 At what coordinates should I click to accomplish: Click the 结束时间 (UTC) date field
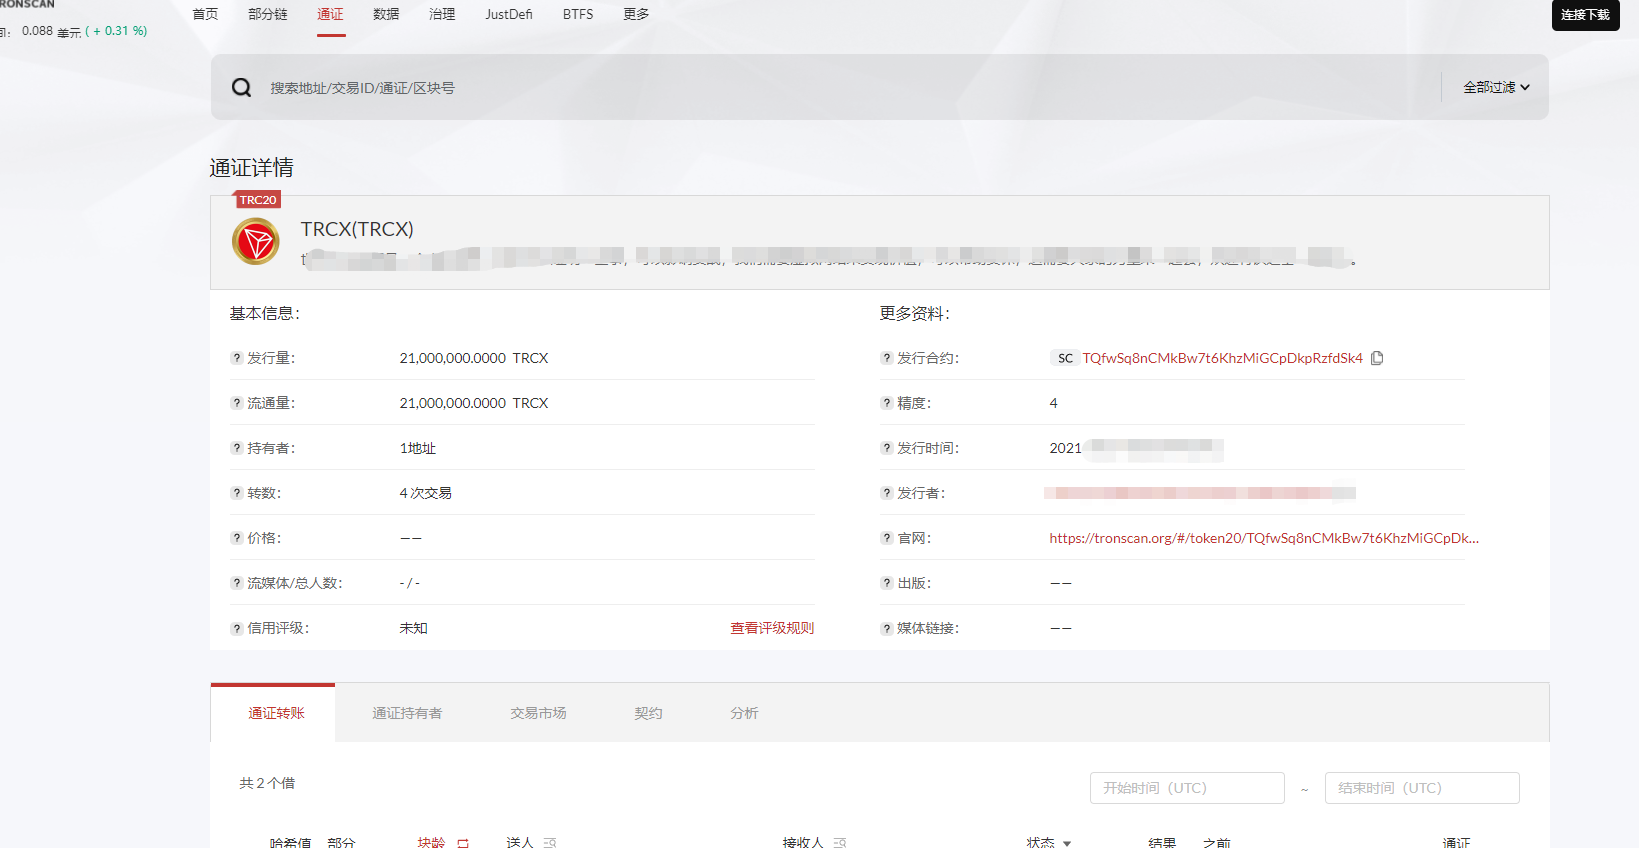1422,788
